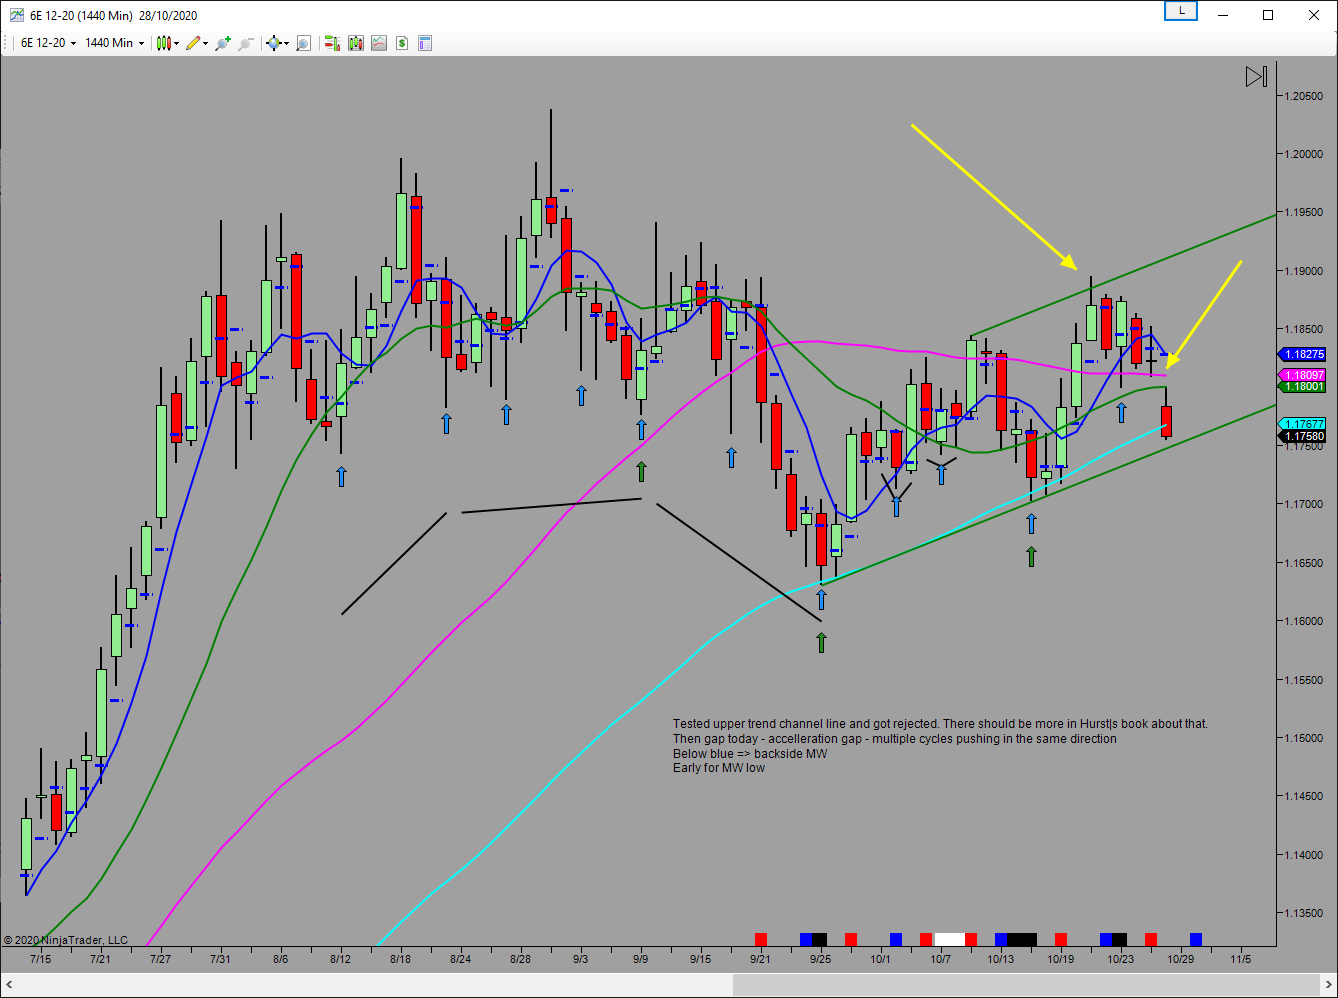Viewport: 1338px width, 998px height.
Task: Click the green 1.18001 price marker
Action: (1302, 386)
